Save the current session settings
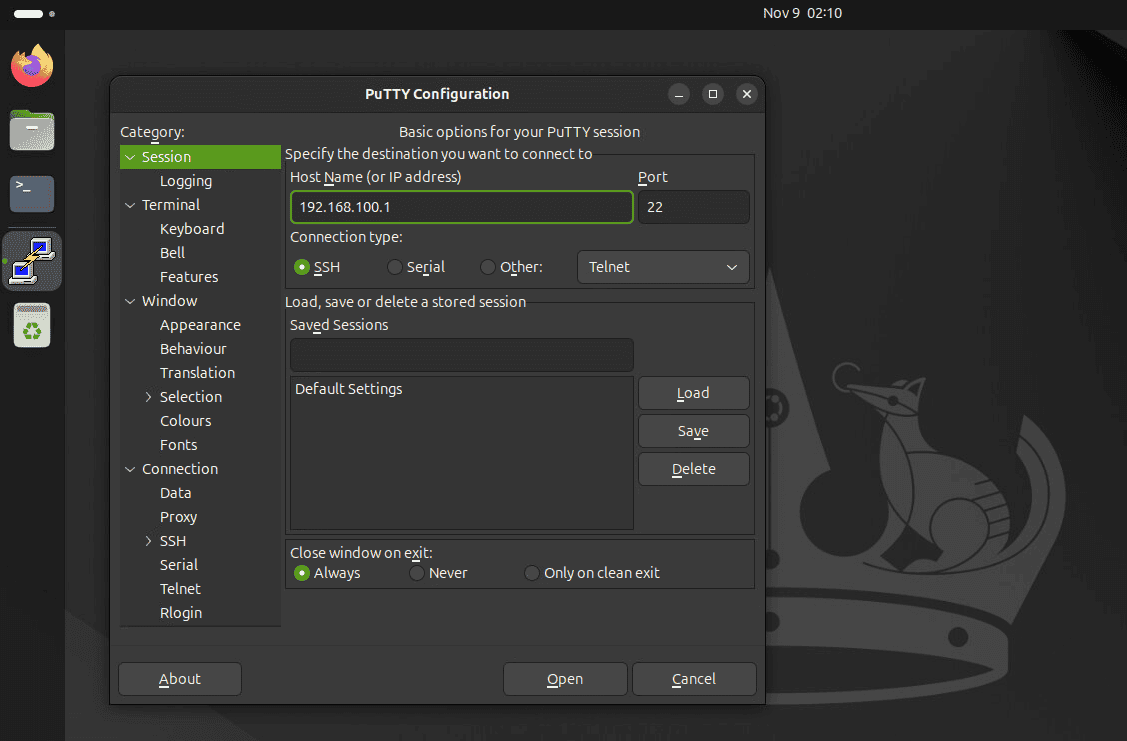This screenshot has width=1127, height=741. 693,431
